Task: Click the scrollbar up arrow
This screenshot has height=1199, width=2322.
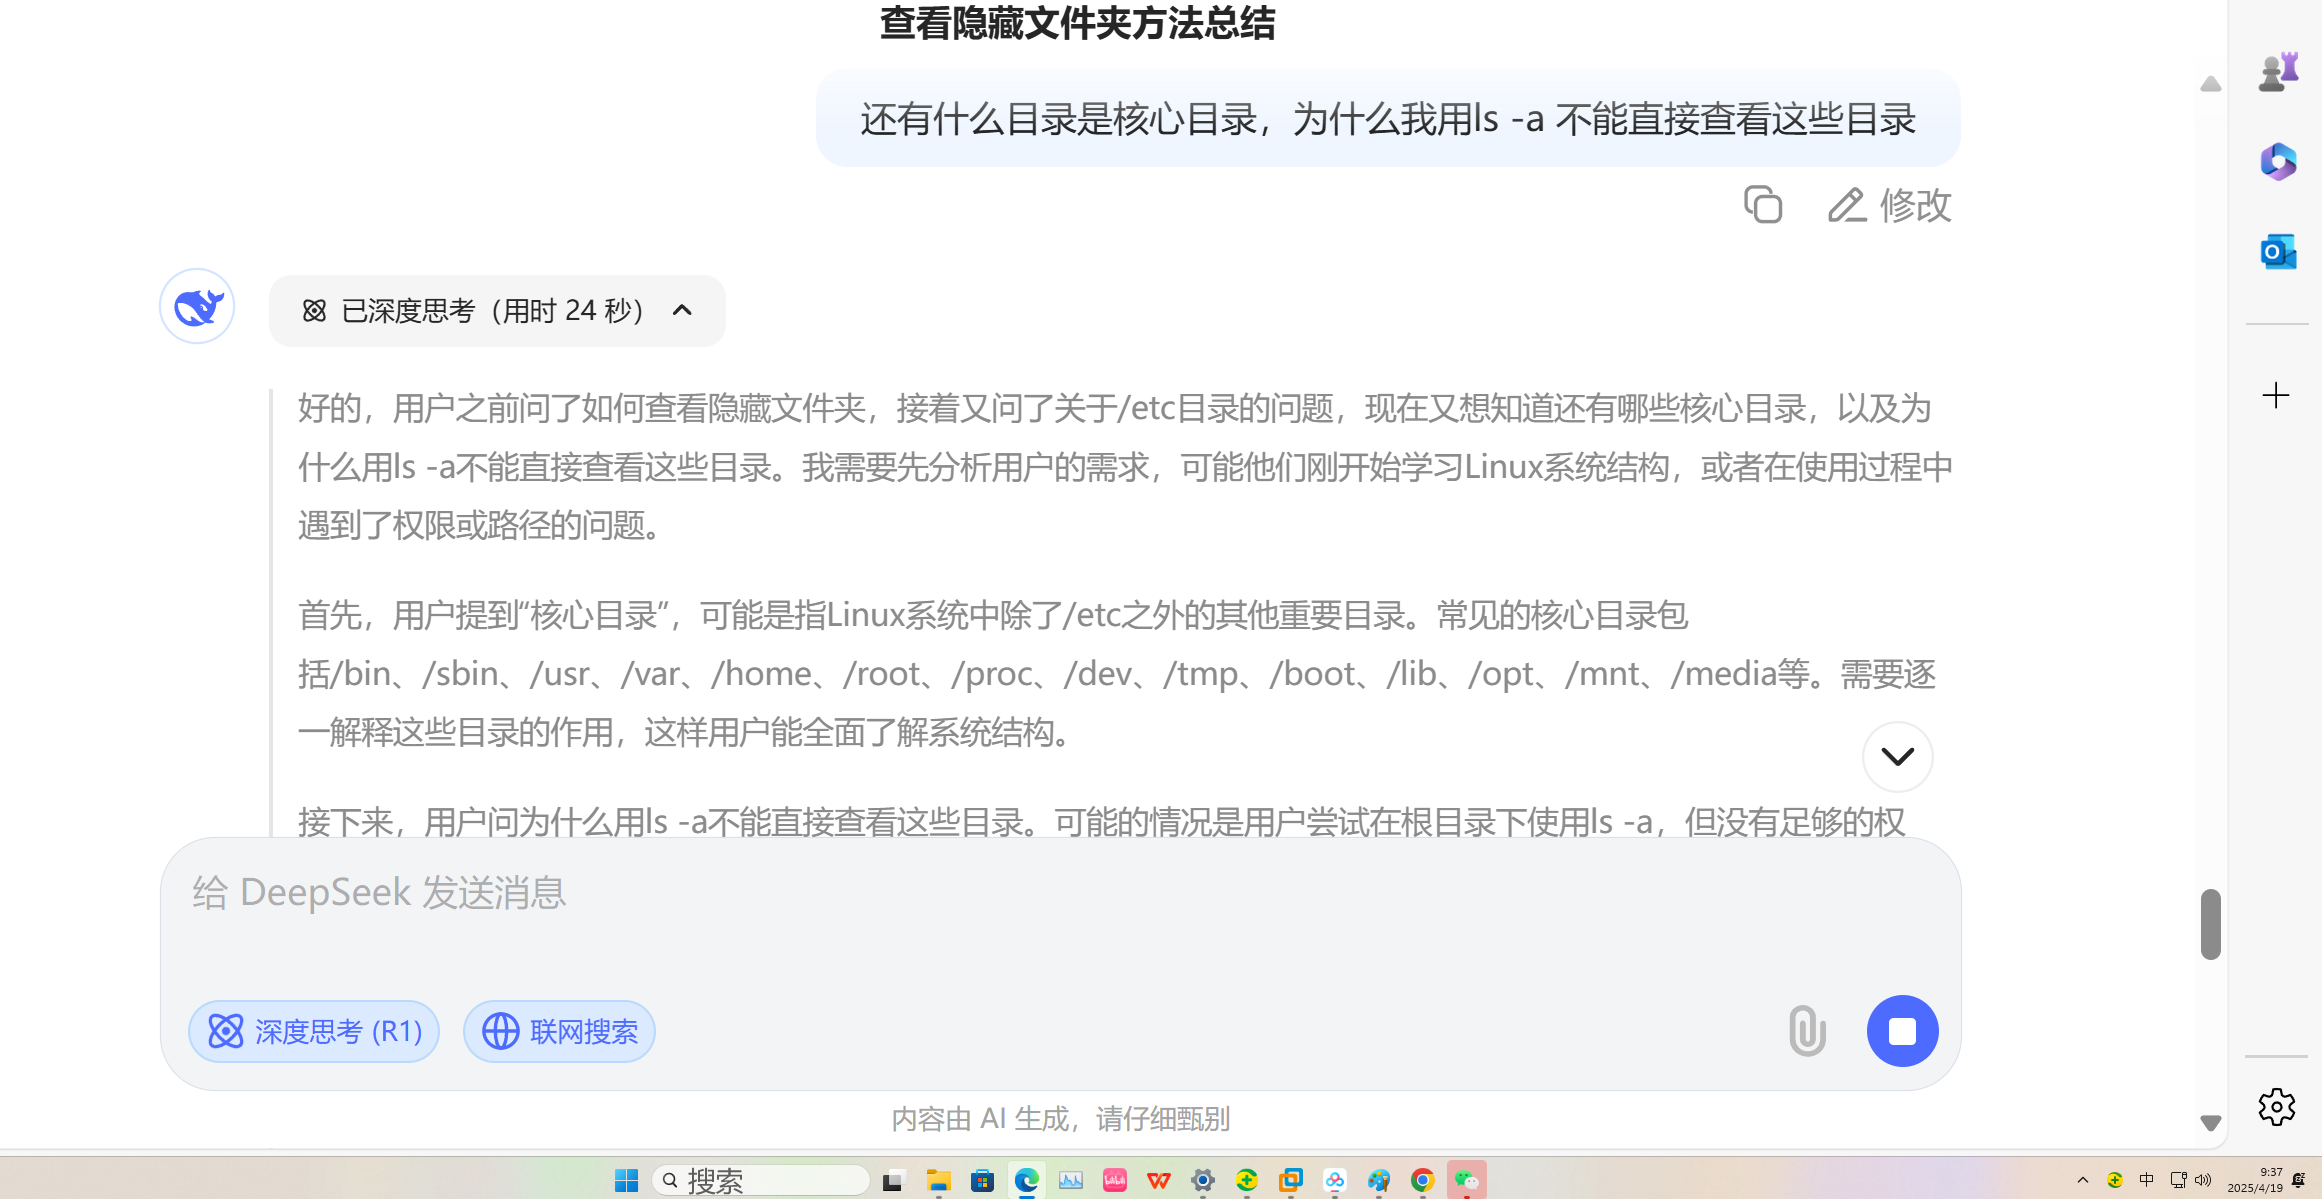Action: (x=2210, y=85)
